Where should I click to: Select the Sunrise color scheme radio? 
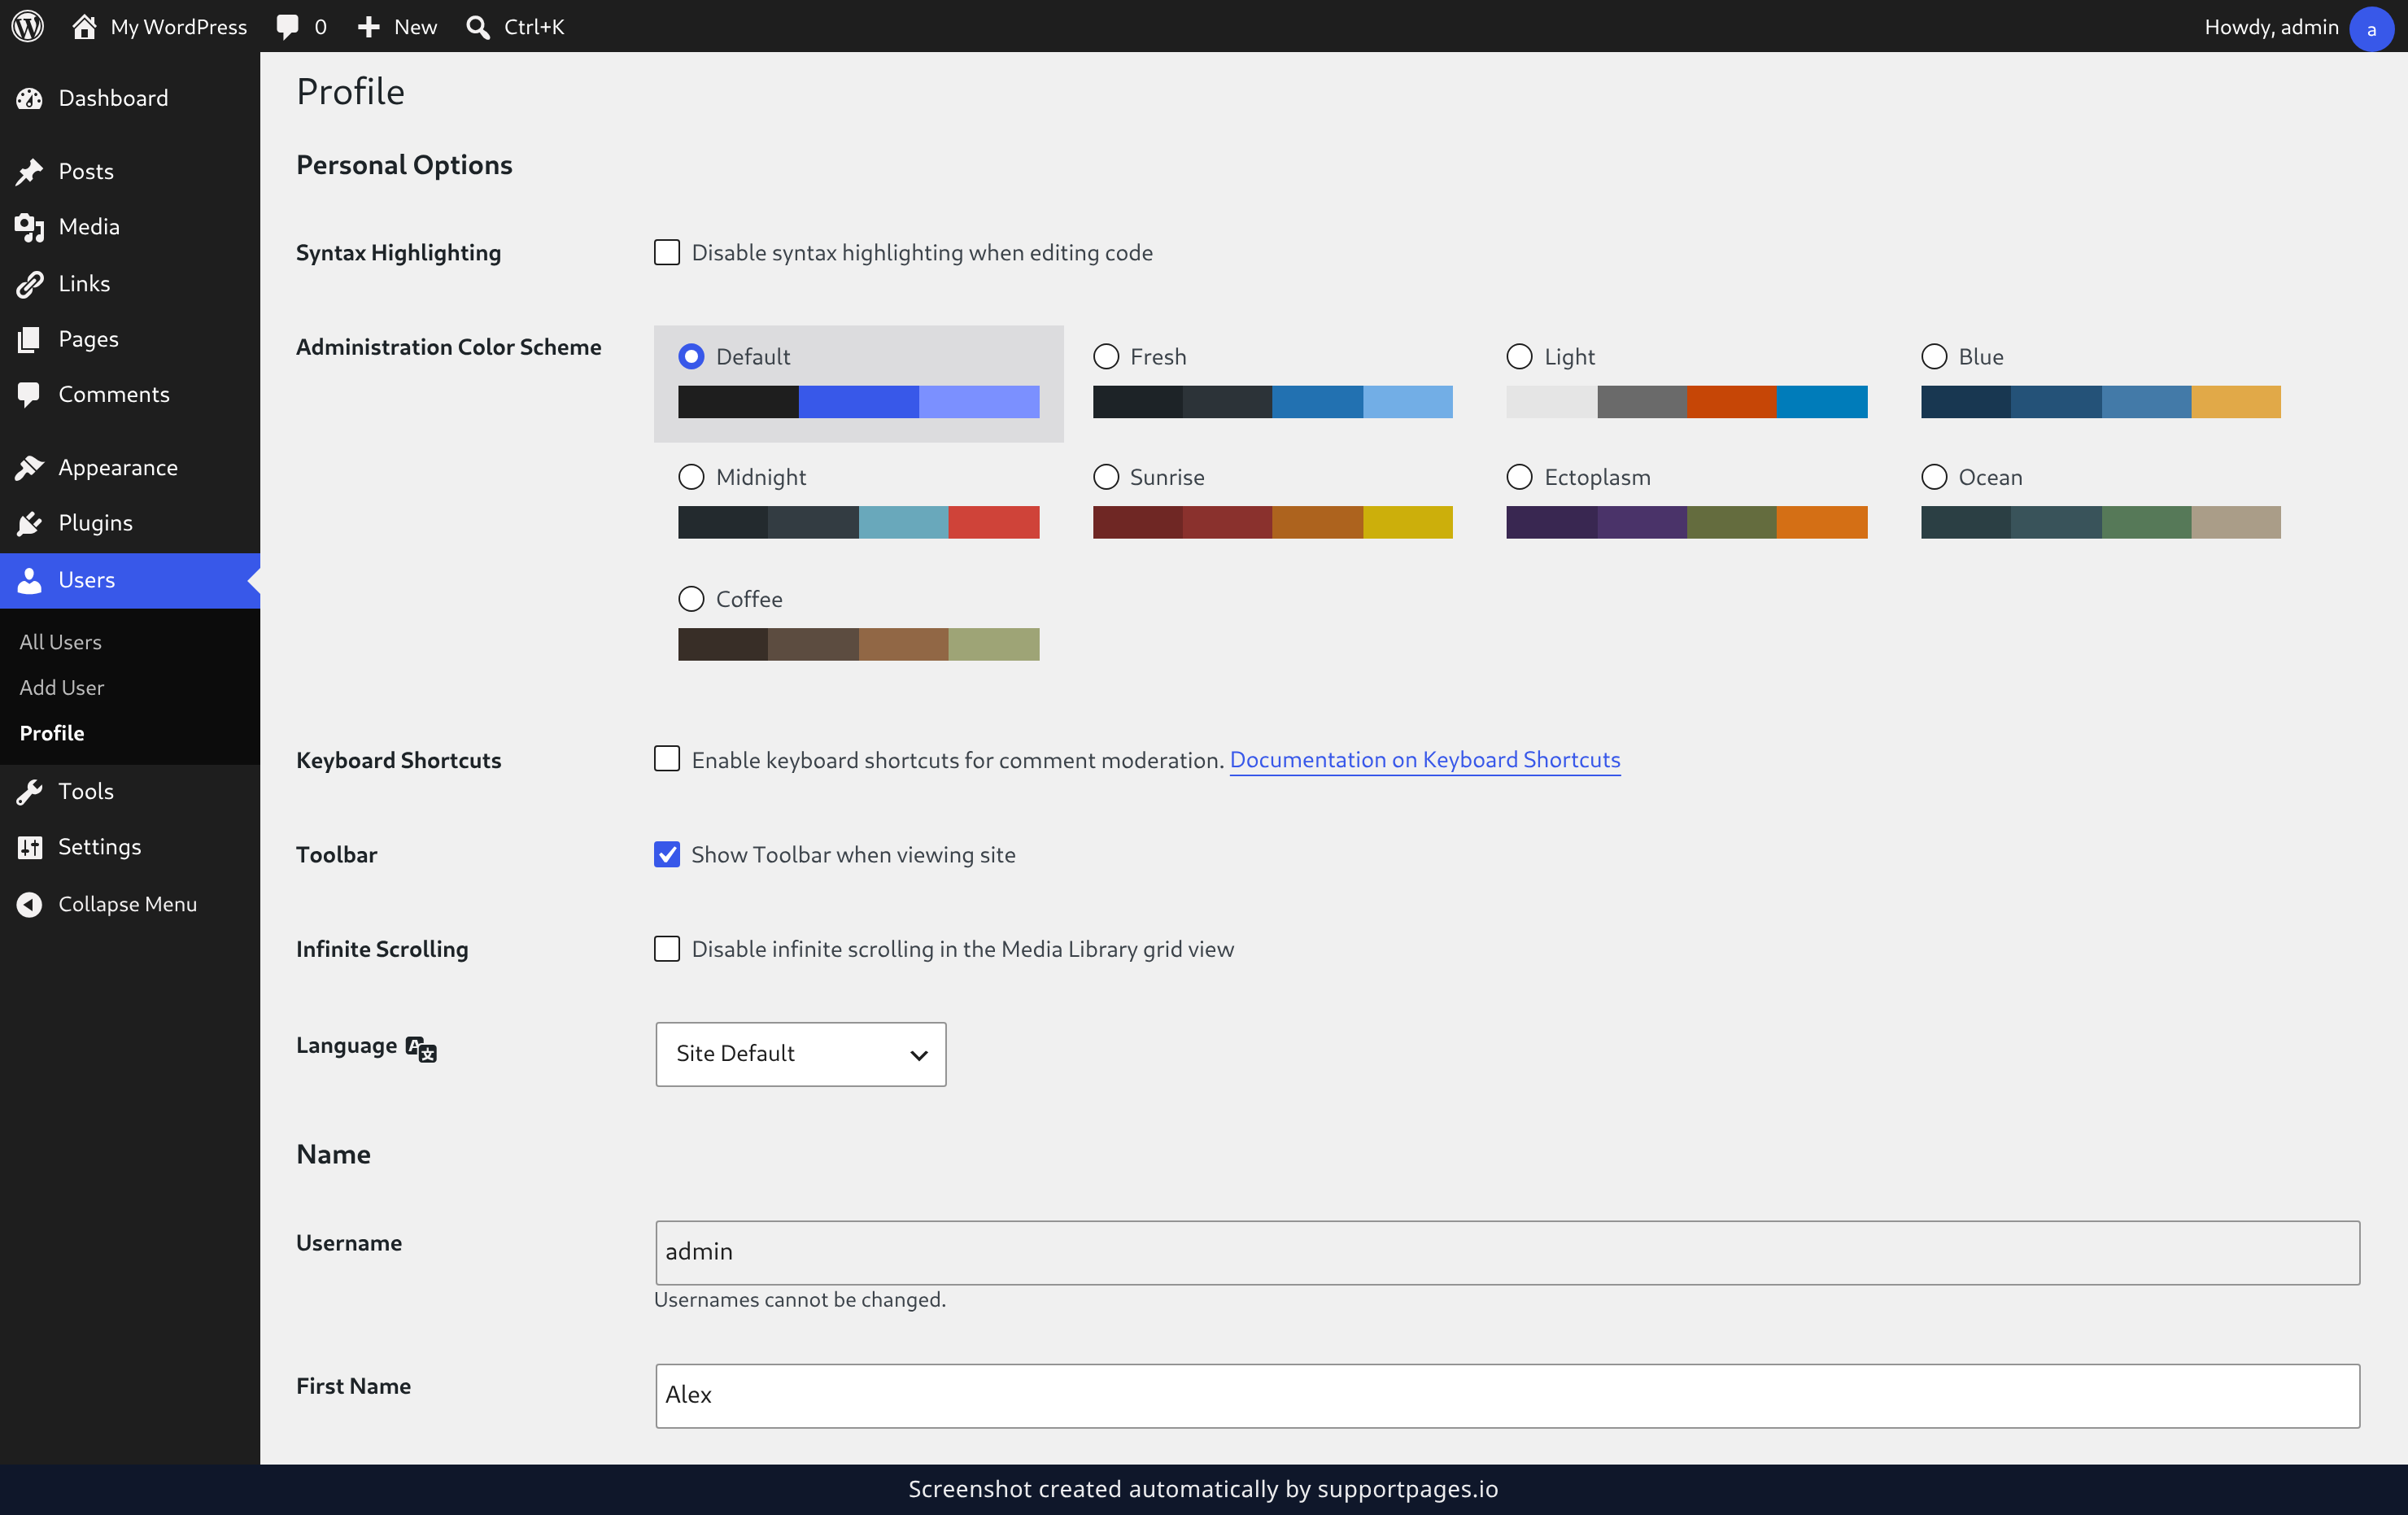[x=1106, y=477]
